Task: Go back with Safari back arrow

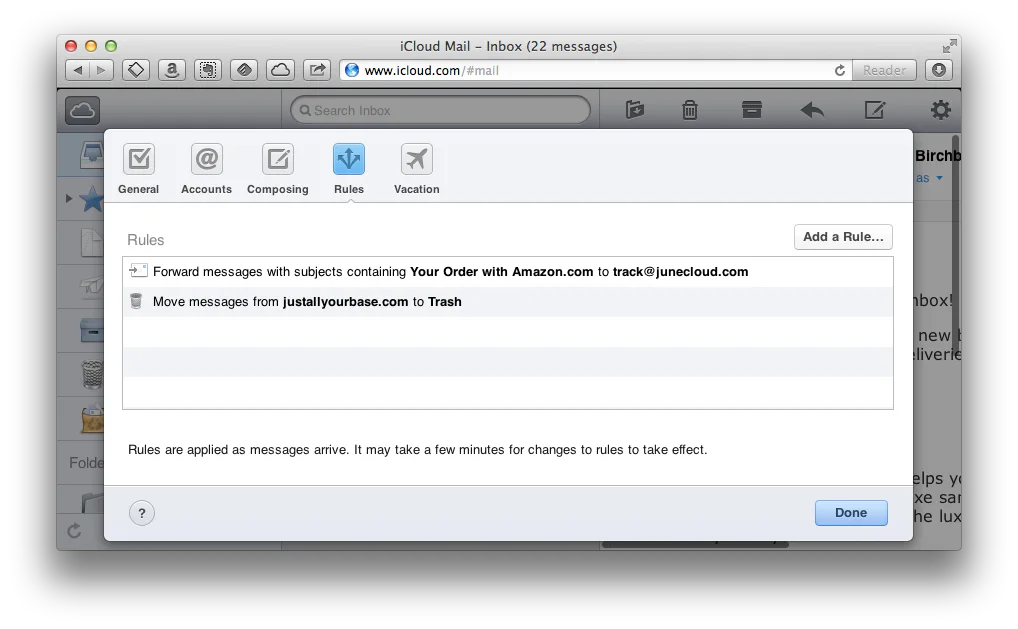Action: pos(78,70)
